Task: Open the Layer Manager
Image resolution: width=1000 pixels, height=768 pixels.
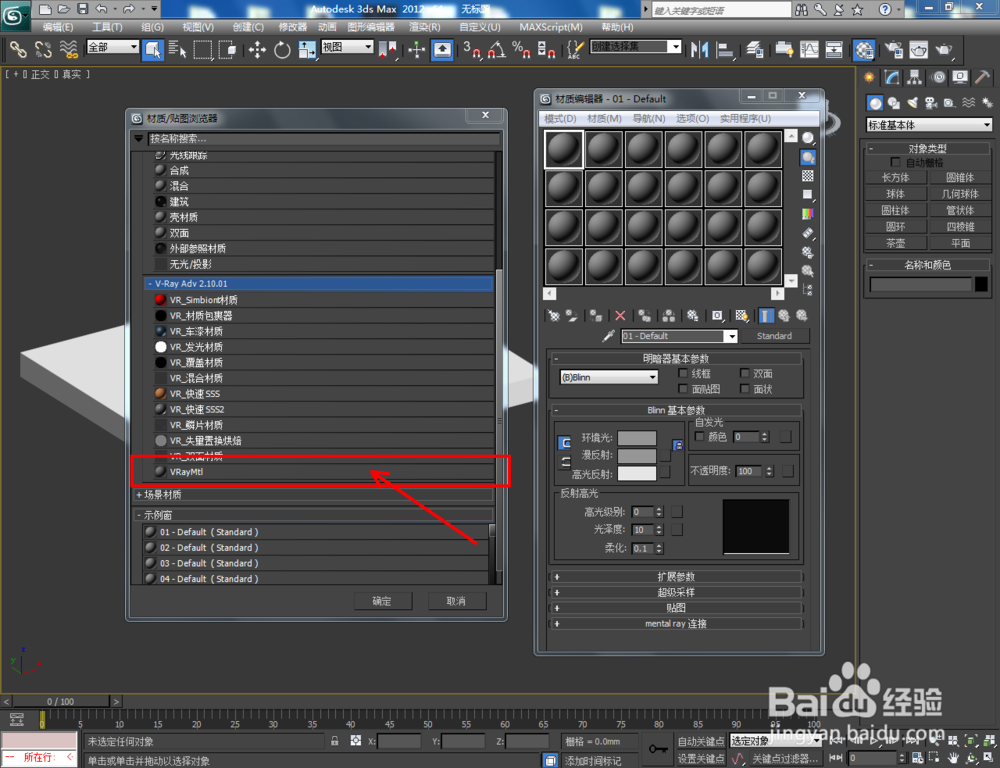Action: click(754, 49)
